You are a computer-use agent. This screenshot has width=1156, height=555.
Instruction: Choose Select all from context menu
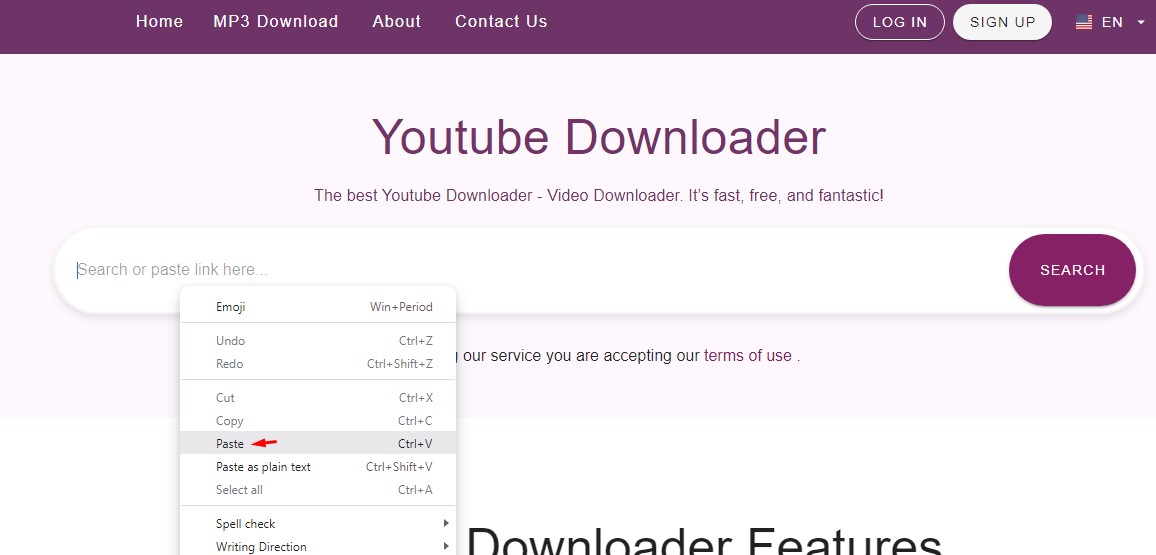(239, 490)
